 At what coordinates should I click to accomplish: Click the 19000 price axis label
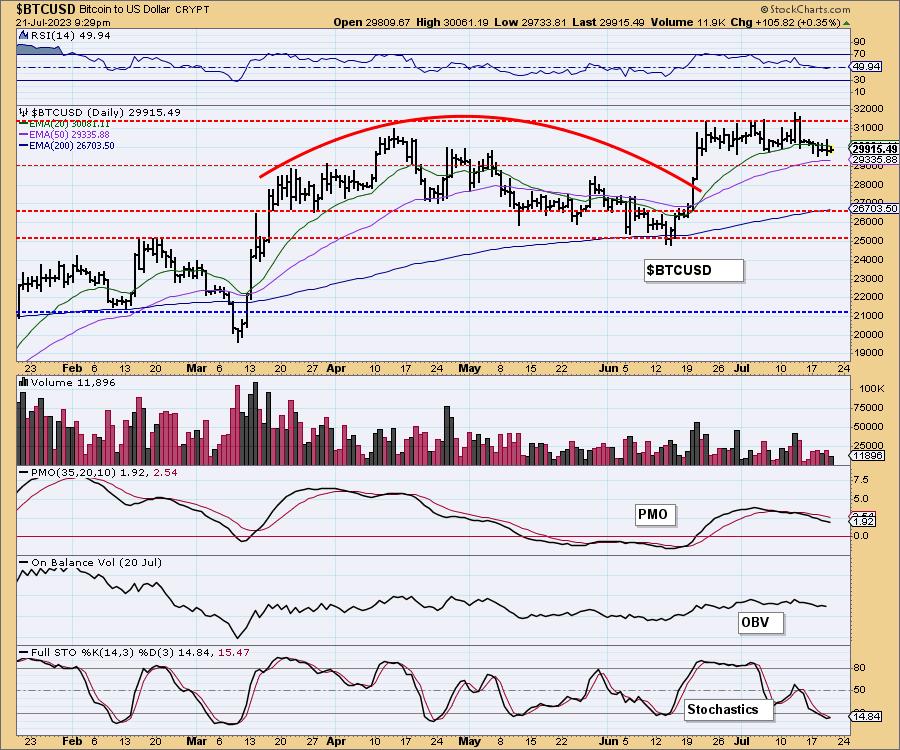(870, 353)
